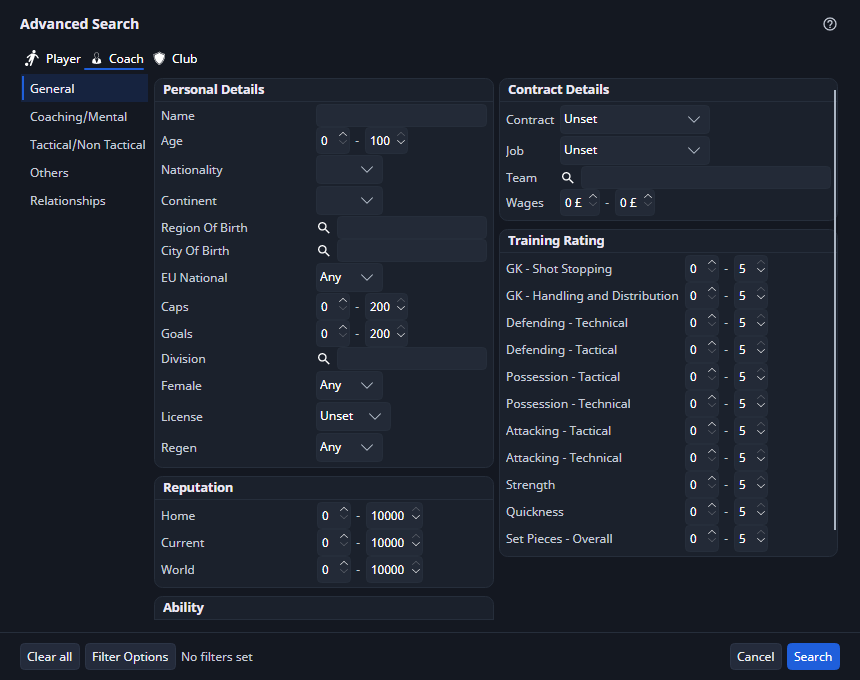The width and height of the screenshot is (860, 680).
Task: Click the Goals minimum stepper
Action: (x=333, y=333)
